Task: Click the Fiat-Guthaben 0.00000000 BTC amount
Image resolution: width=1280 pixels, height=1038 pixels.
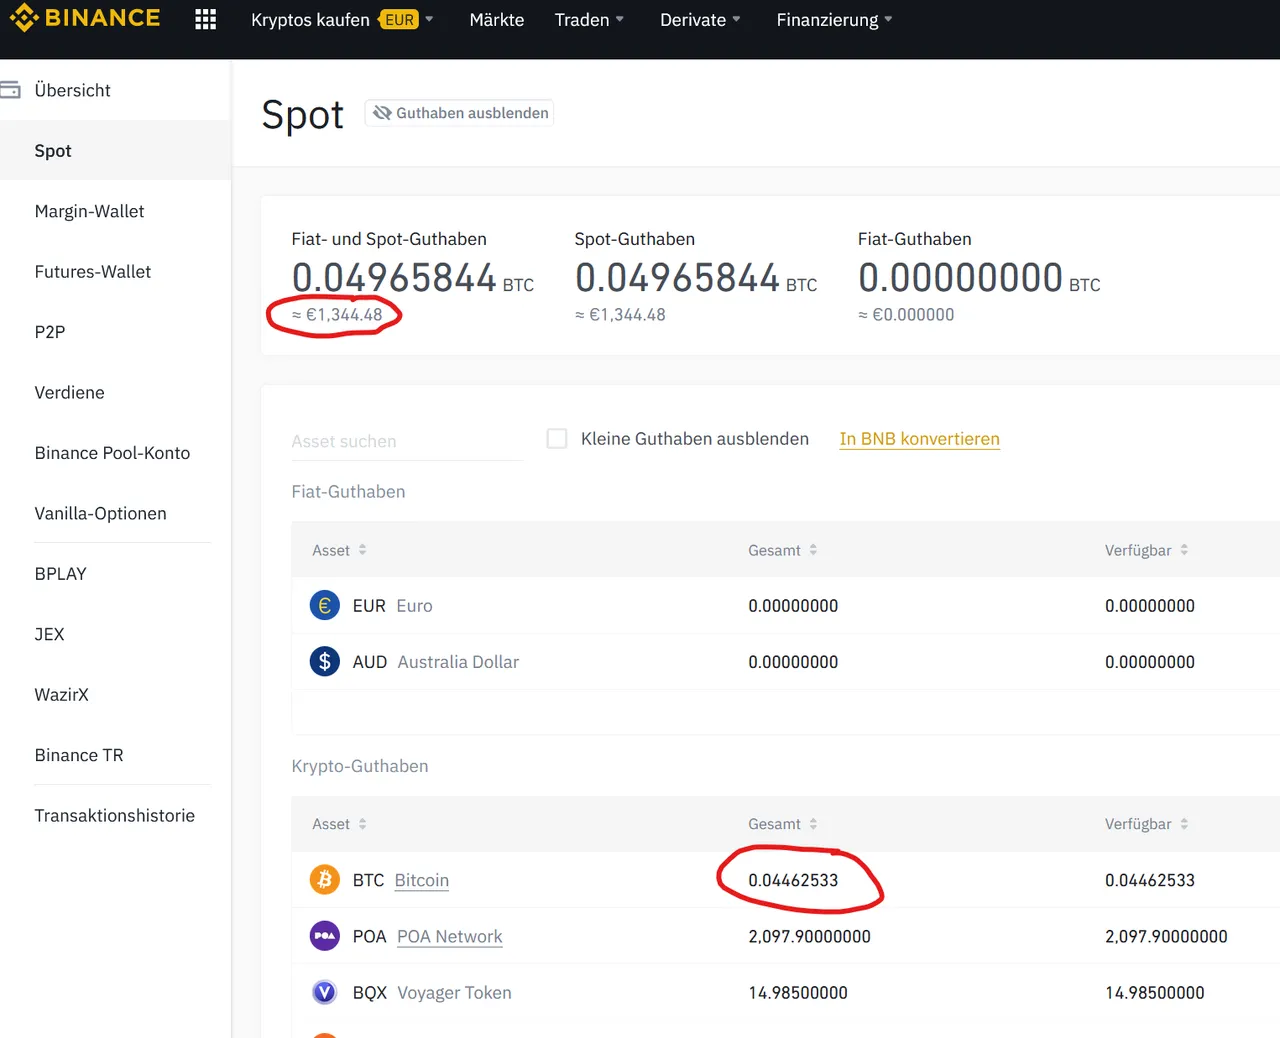Action: 979,277
